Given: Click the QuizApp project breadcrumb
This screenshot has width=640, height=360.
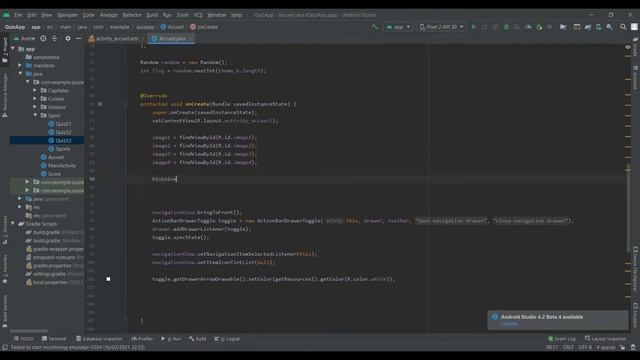Looking at the screenshot, I should (x=15, y=27).
